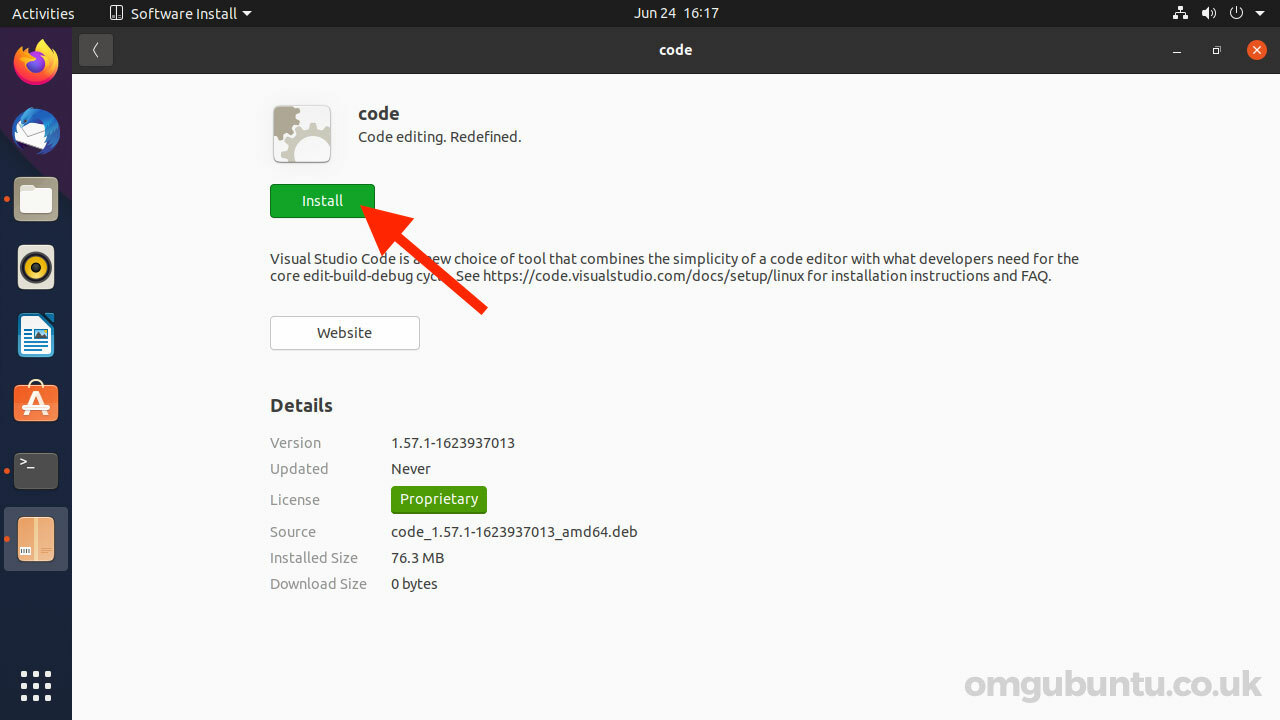Click the Visual Studio Code description paragraph
Viewport: 1280px width, 720px height.
coord(675,267)
